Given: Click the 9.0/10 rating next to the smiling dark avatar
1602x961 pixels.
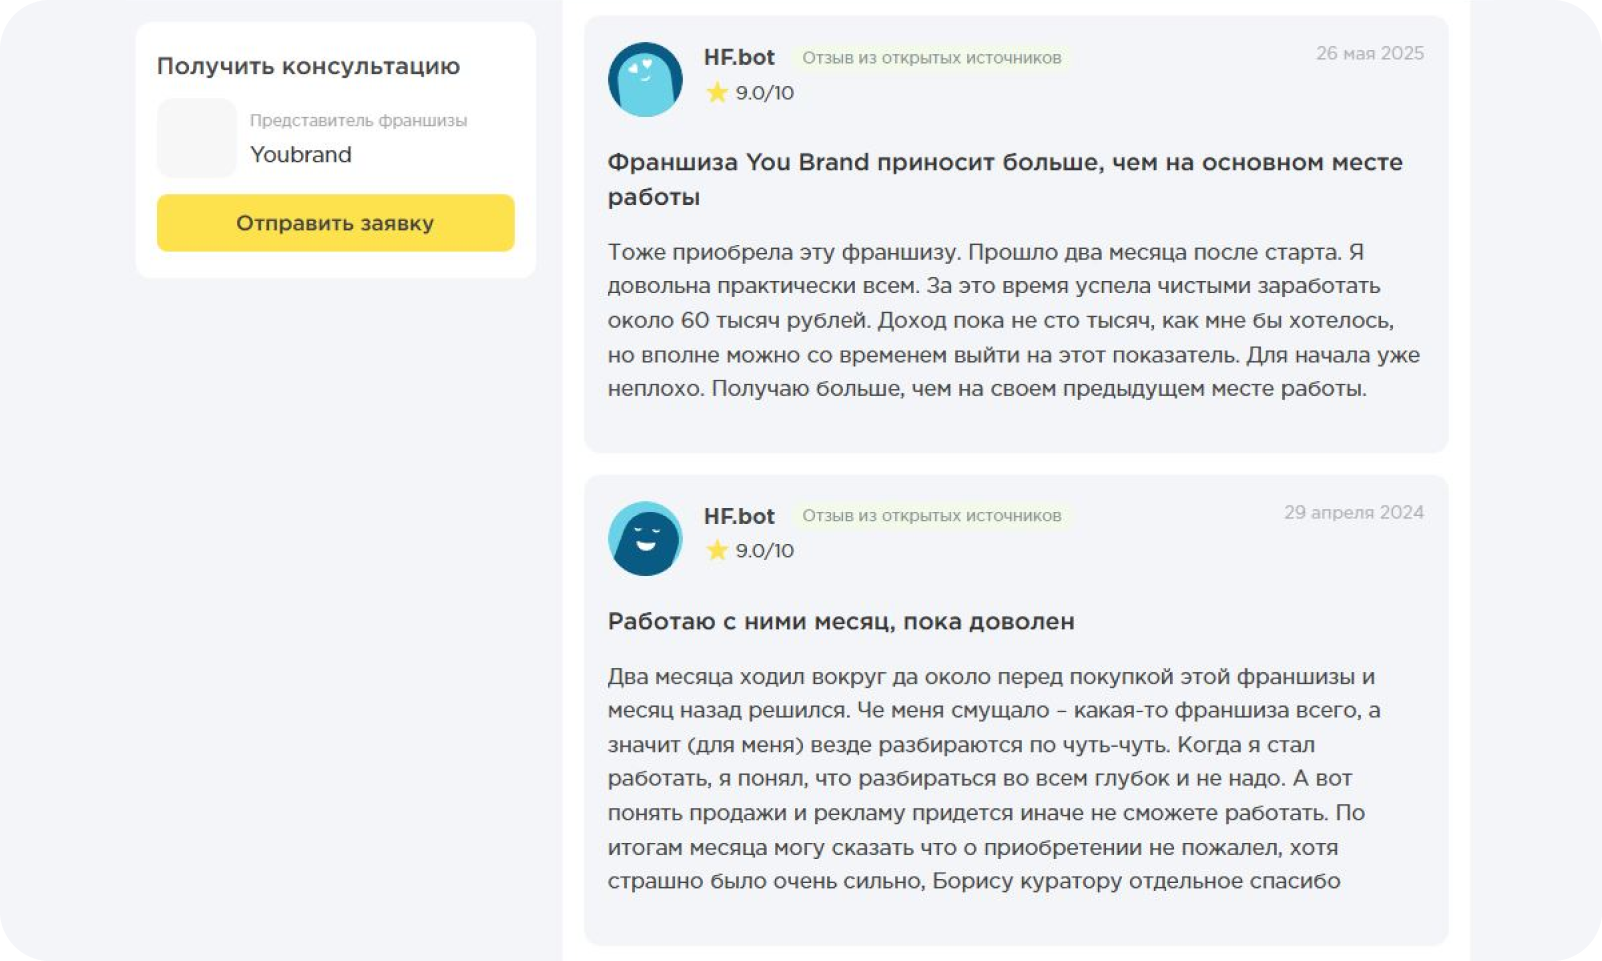Looking at the screenshot, I should click(765, 550).
